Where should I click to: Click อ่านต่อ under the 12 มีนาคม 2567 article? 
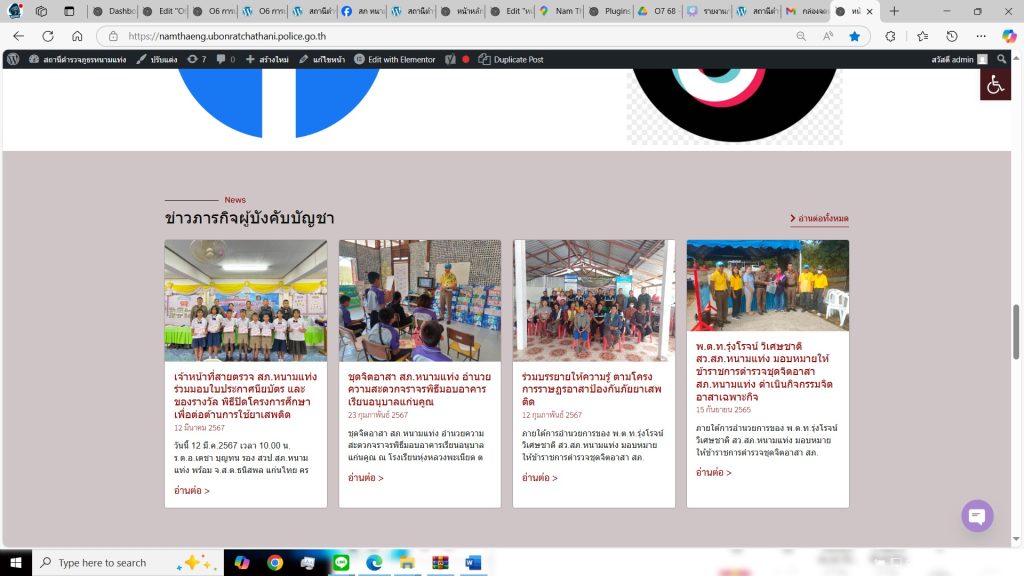[192, 491]
